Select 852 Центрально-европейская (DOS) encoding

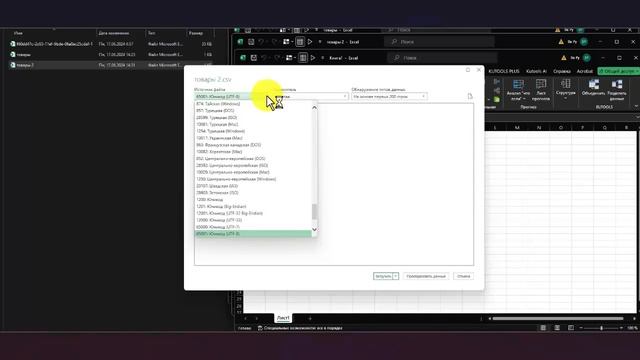[x=253, y=158]
